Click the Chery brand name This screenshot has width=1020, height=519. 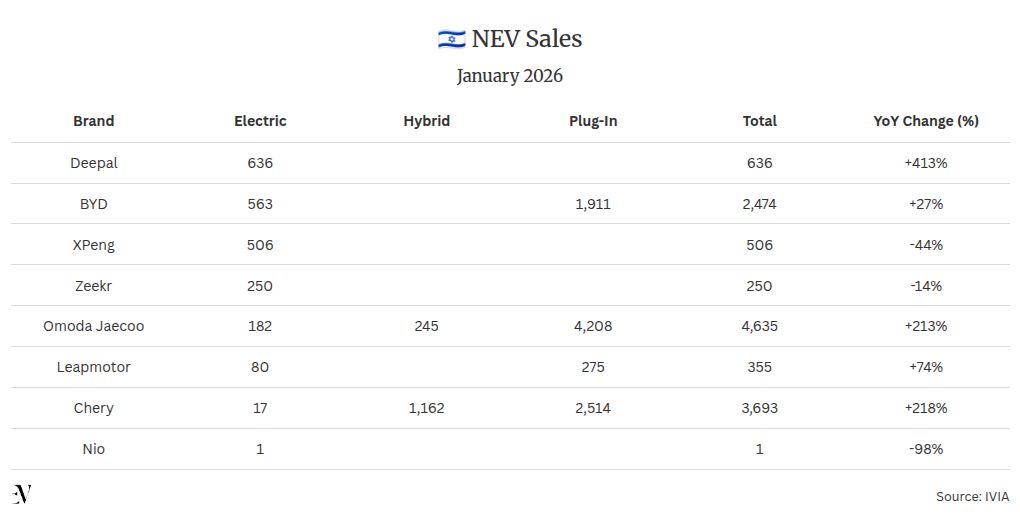94,408
